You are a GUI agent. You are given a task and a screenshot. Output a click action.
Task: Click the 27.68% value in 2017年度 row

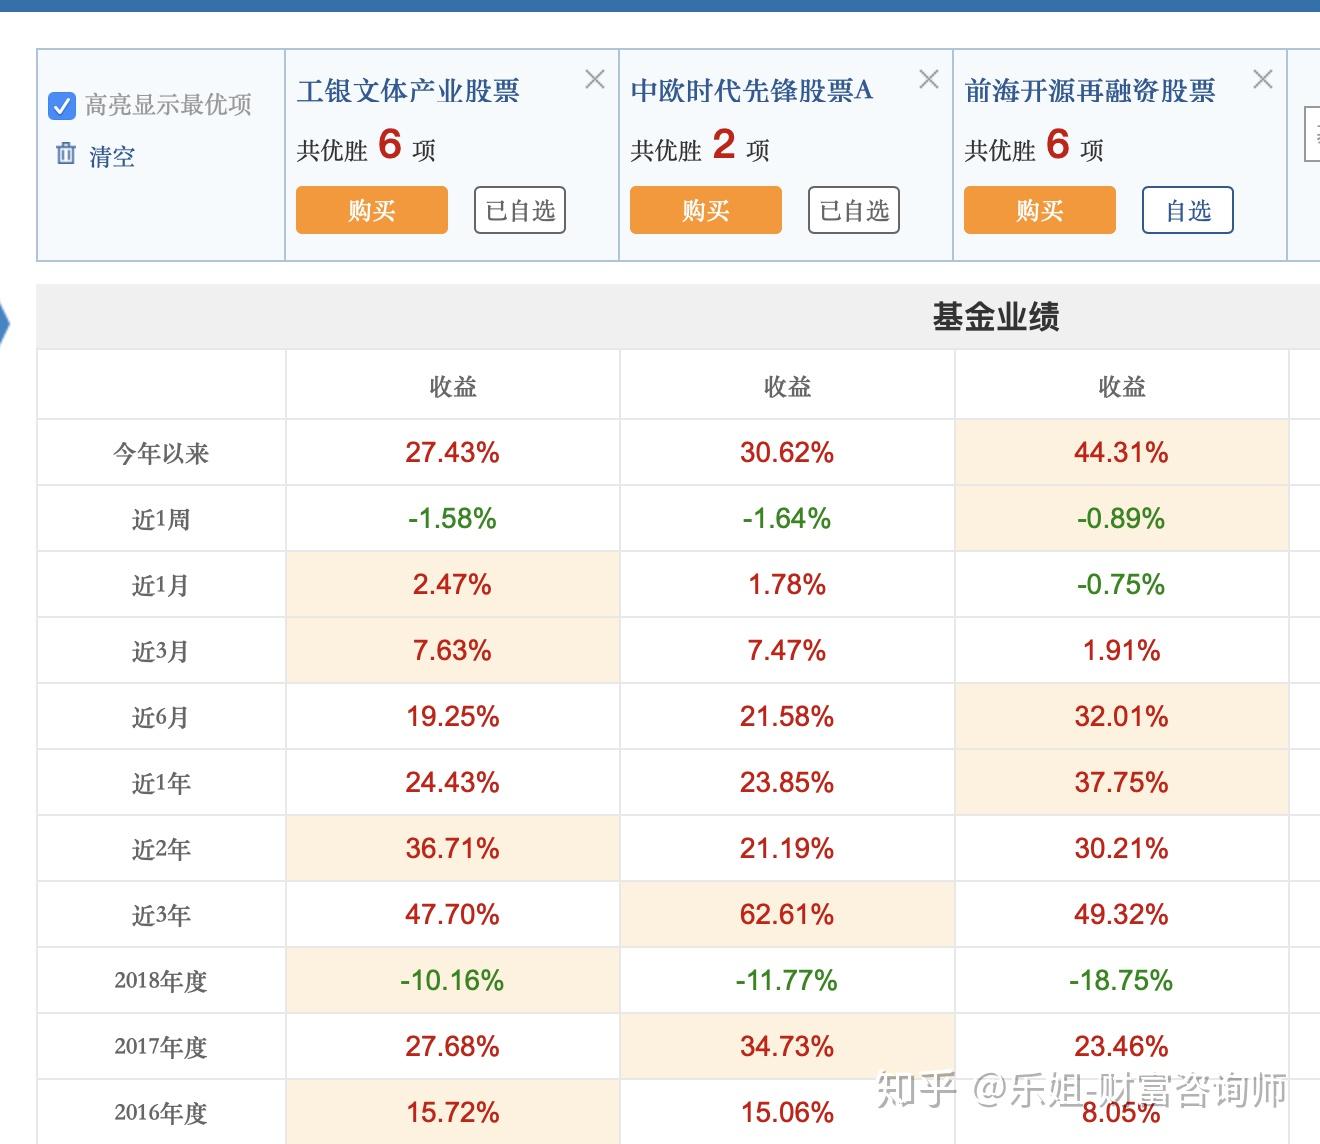tap(452, 1046)
